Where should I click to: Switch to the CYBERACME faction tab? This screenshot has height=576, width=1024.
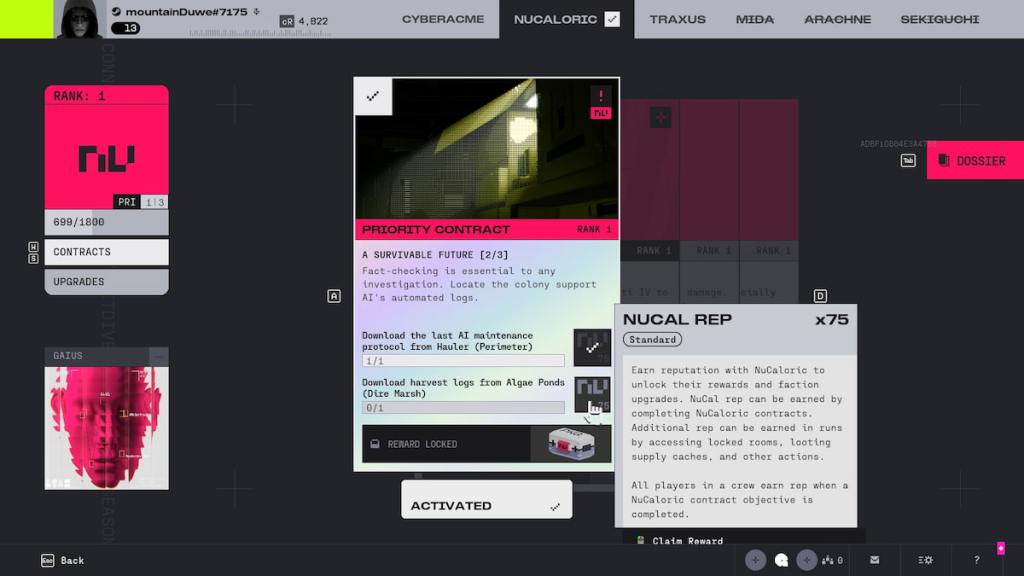click(x=442, y=19)
